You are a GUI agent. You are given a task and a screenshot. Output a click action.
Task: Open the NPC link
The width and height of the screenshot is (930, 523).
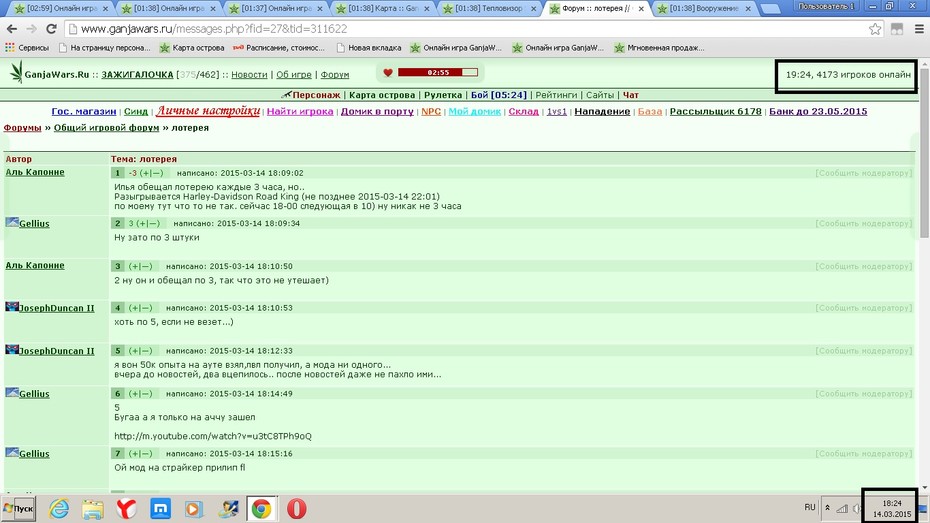(431, 111)
